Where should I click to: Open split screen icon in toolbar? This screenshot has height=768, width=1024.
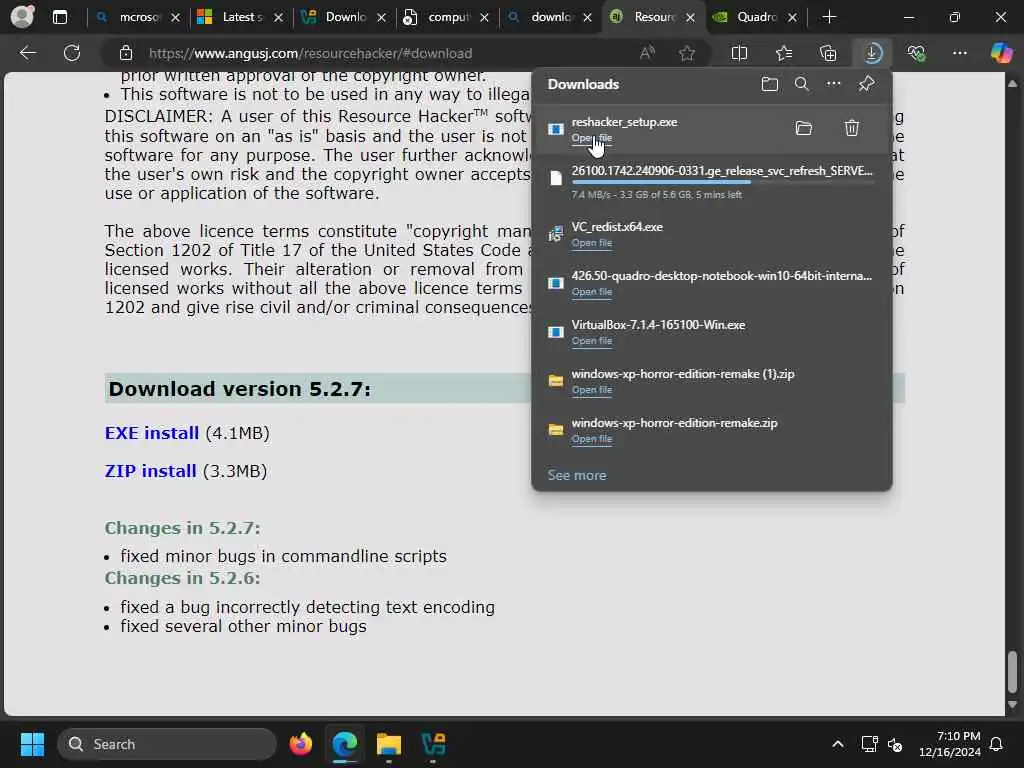pyautogui.click(x=739, y=53)
